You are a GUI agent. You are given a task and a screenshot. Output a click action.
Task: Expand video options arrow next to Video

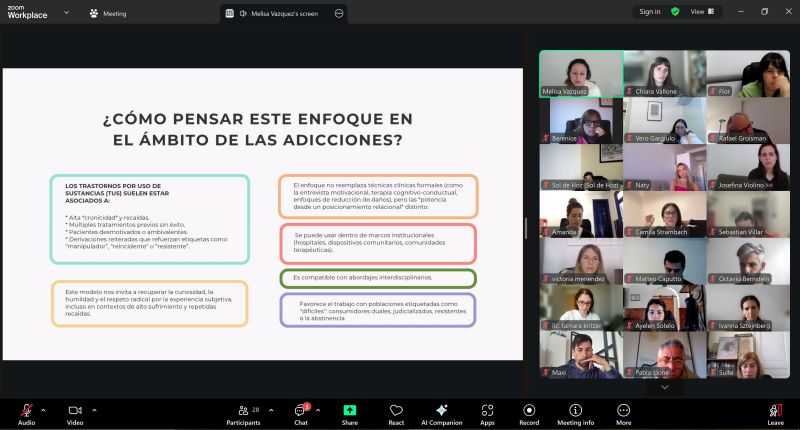(94, 409)
